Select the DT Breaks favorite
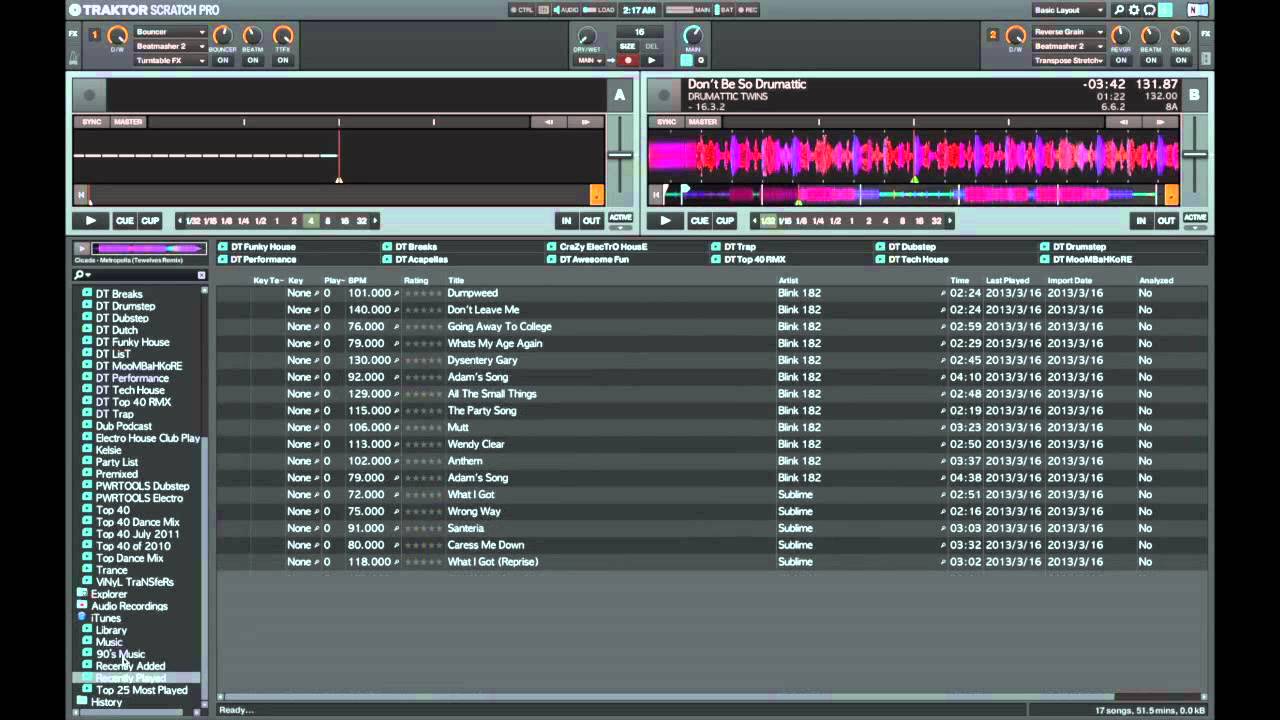This screenshot has width=1280, height=720. pyautogui.click(x=416, y=247)
